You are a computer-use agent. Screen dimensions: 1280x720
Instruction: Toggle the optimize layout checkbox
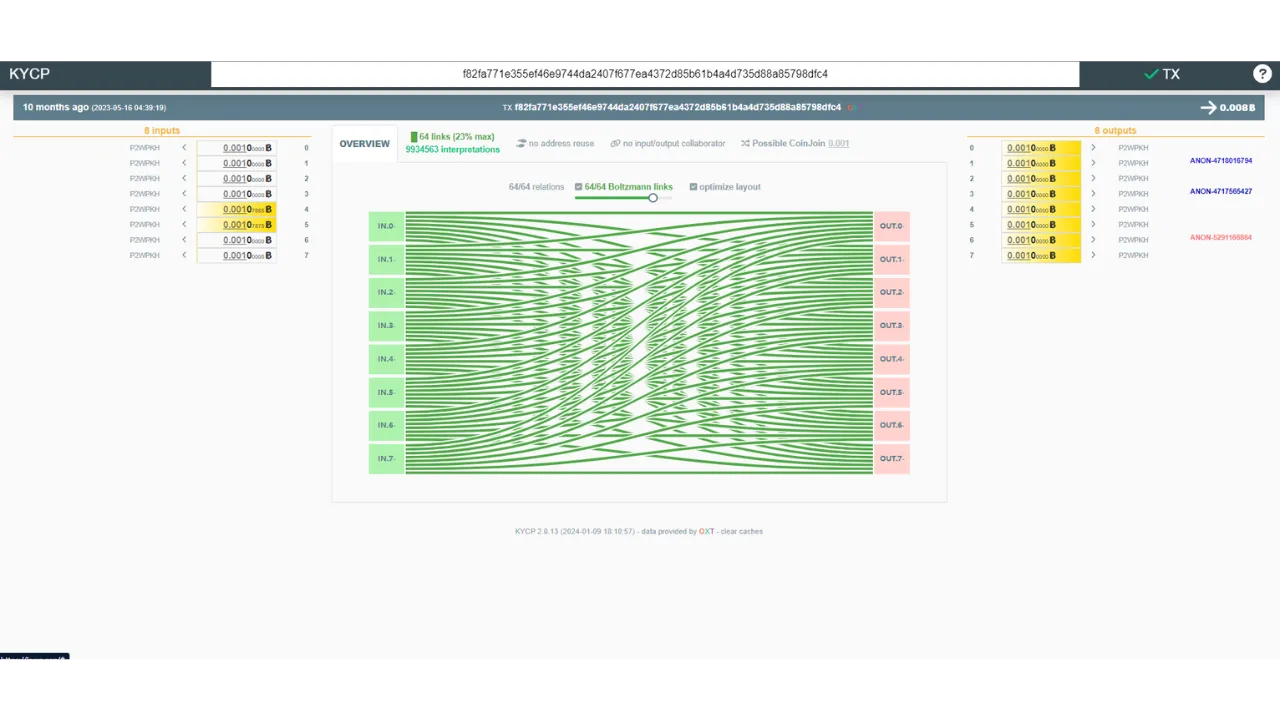(694, 187)
